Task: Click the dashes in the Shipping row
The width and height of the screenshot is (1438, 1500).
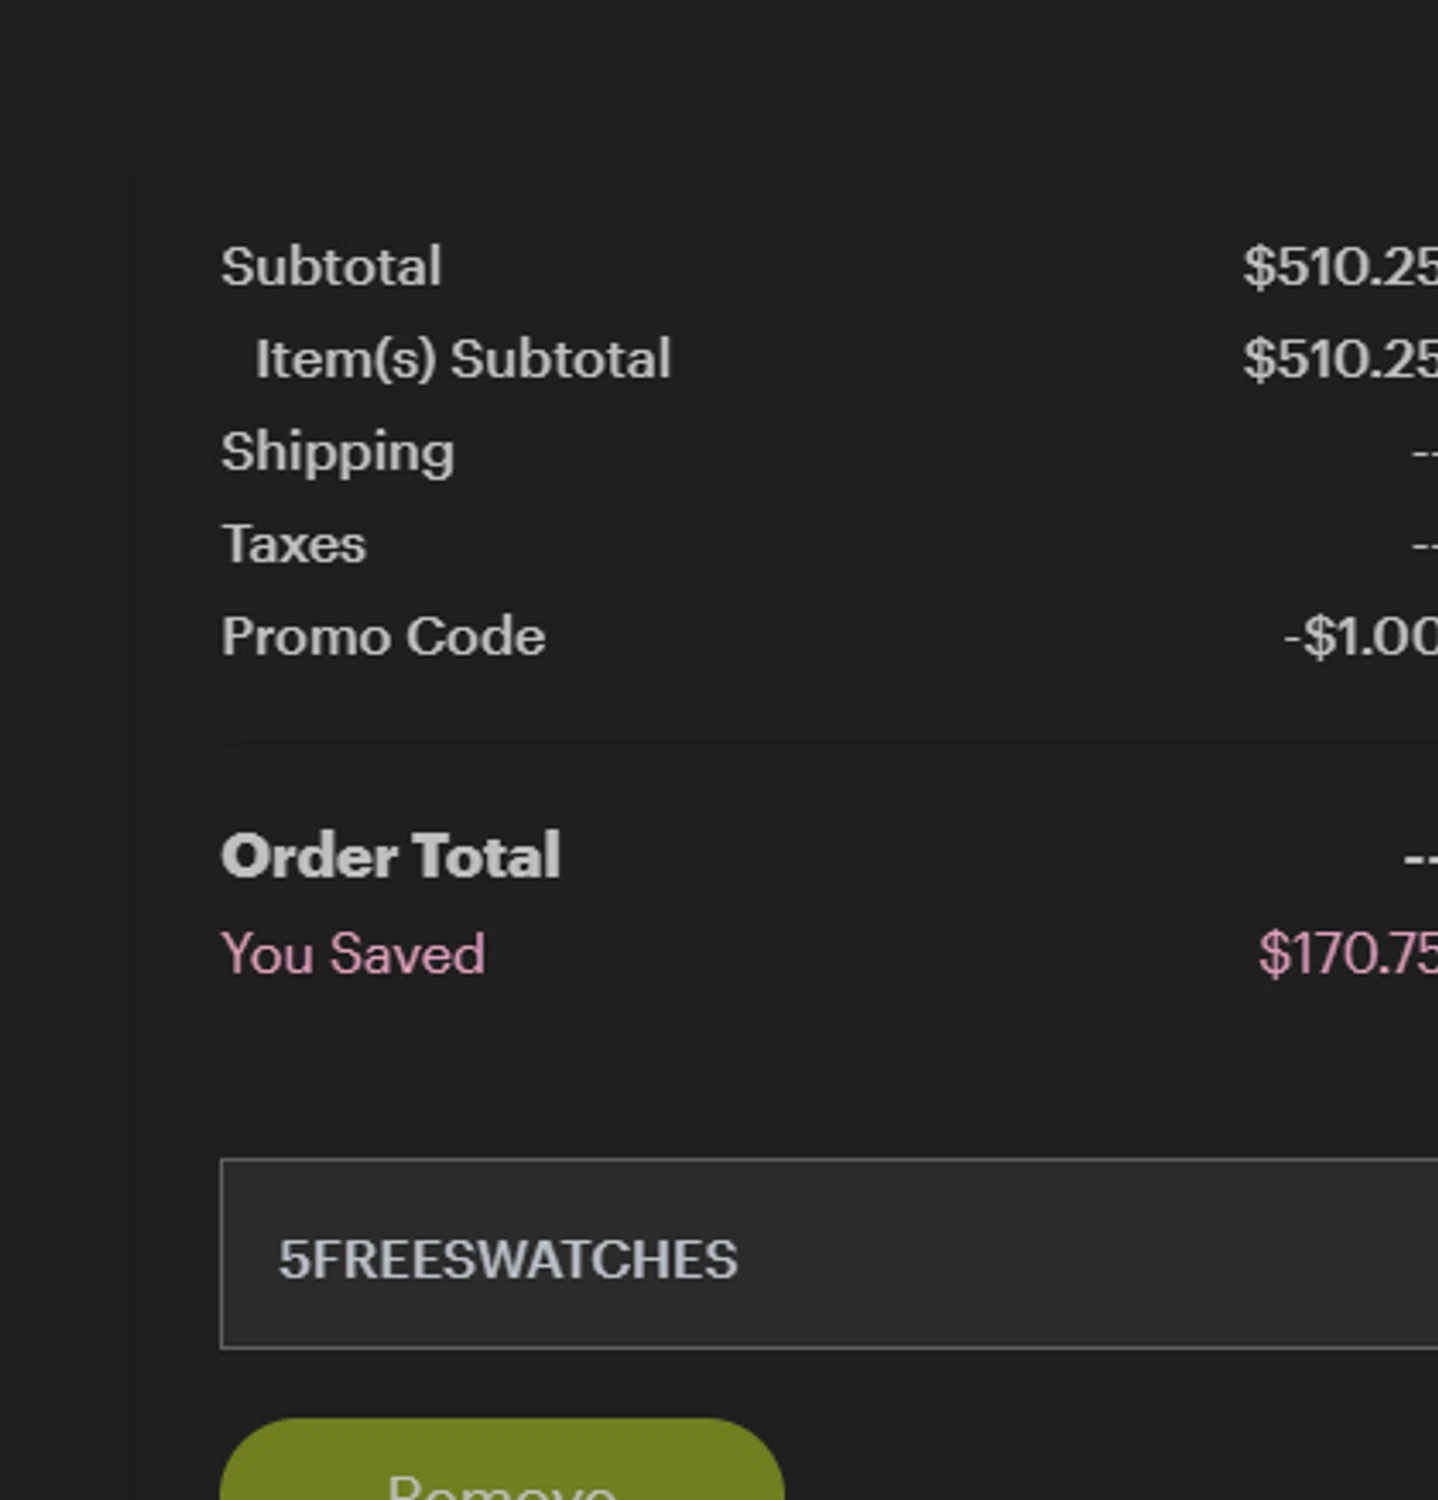Action: coord(1424,453)
